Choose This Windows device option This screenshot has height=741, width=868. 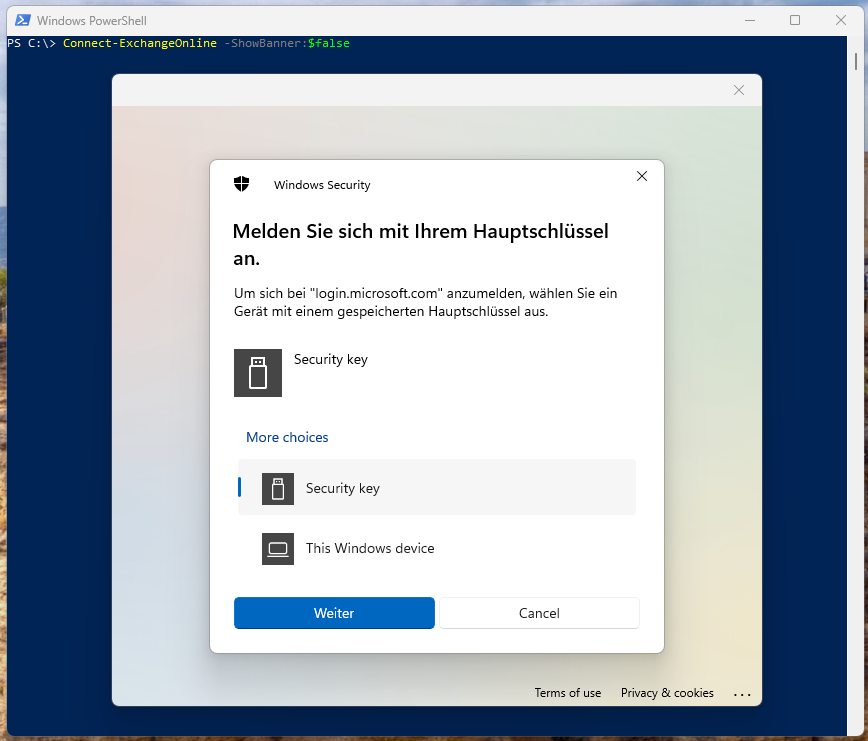coord(437,548)
